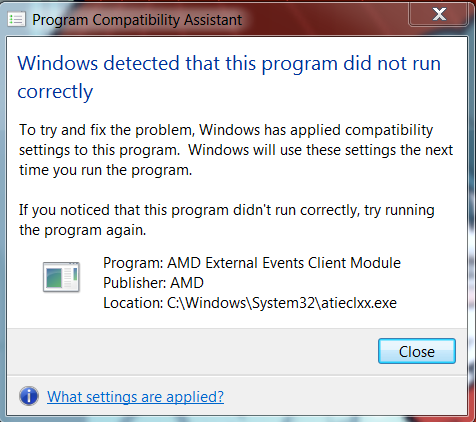
Task: Click the word 'correctly' in the blue heading
Action: [55, 92]
